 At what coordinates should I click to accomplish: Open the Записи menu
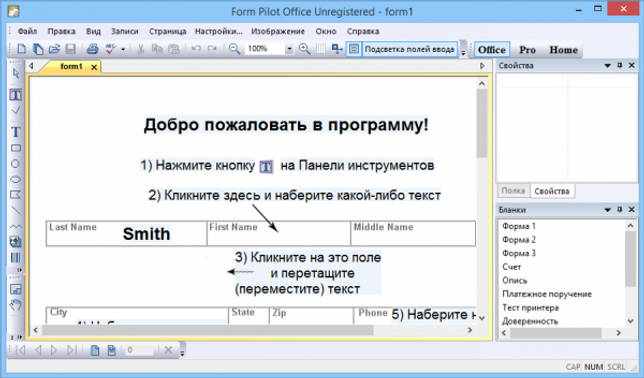pyautogui.click(x=124, y=31)
